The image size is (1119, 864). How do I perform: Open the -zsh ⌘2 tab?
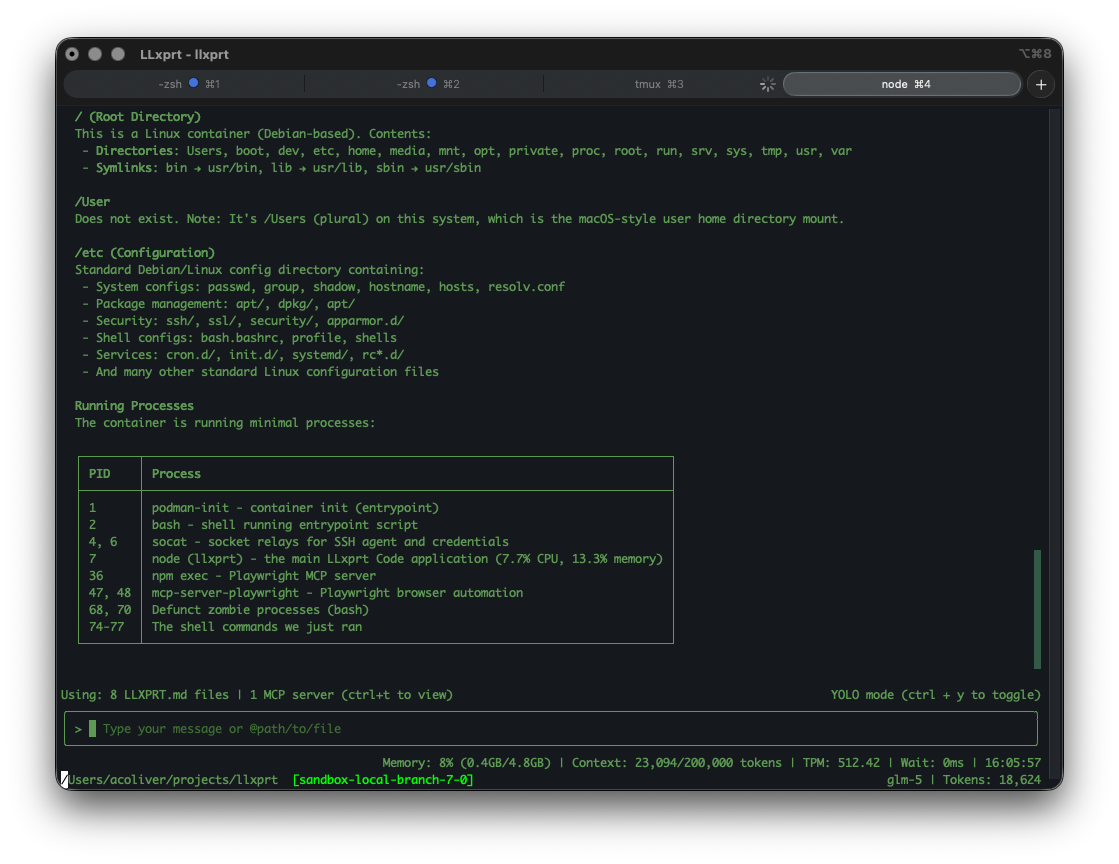tap(408, 84)
